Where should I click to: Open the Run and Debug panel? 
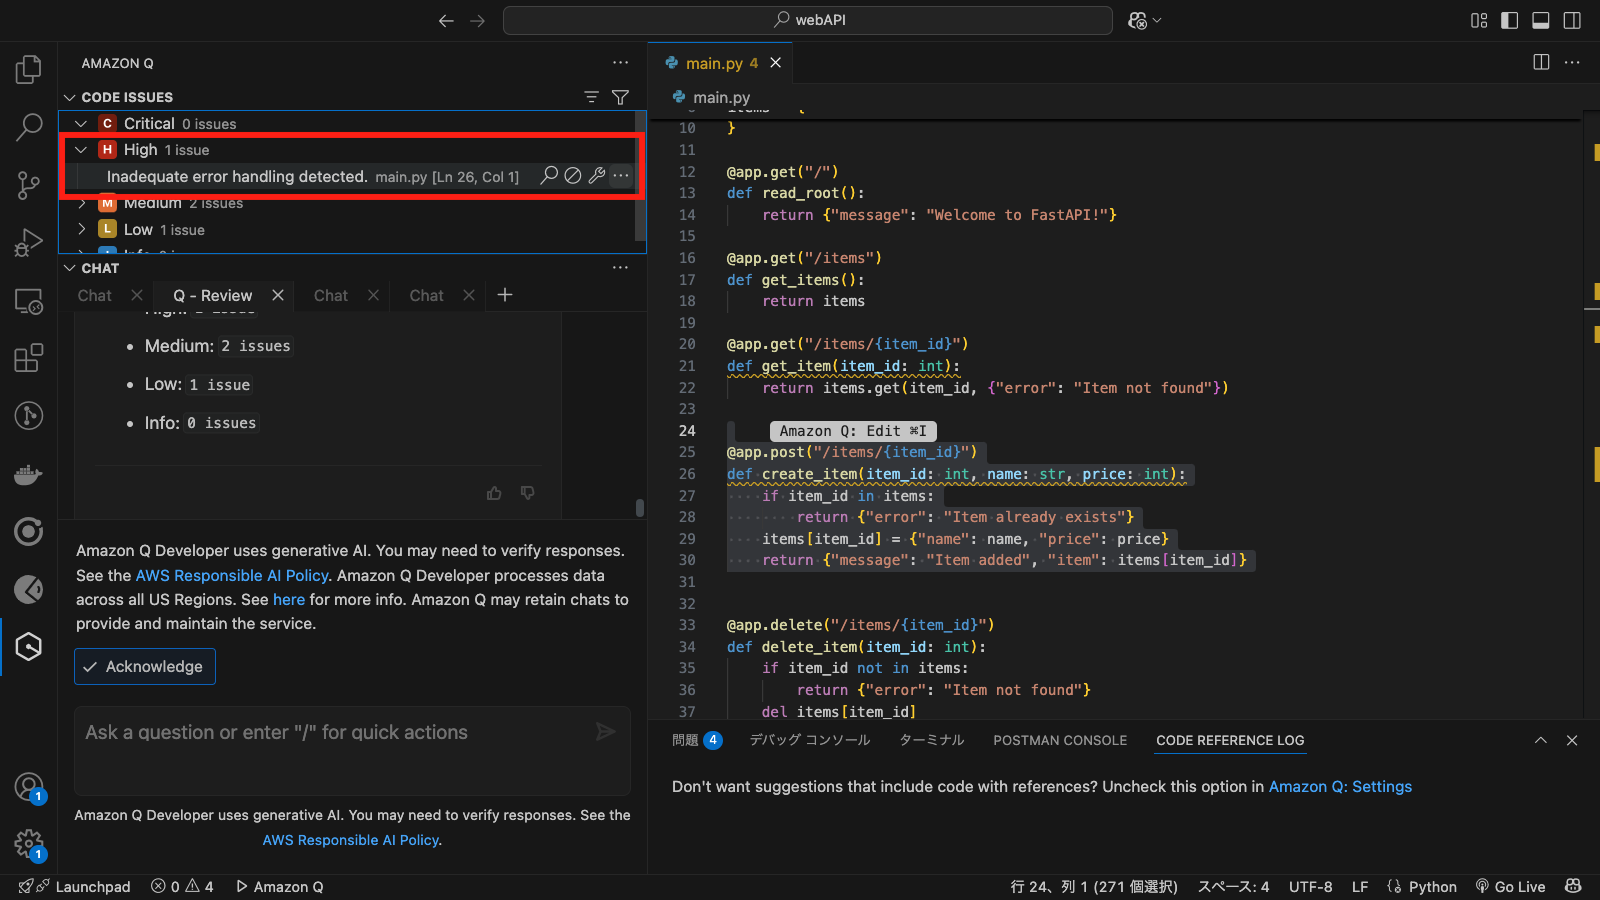[x=29, y=242]
